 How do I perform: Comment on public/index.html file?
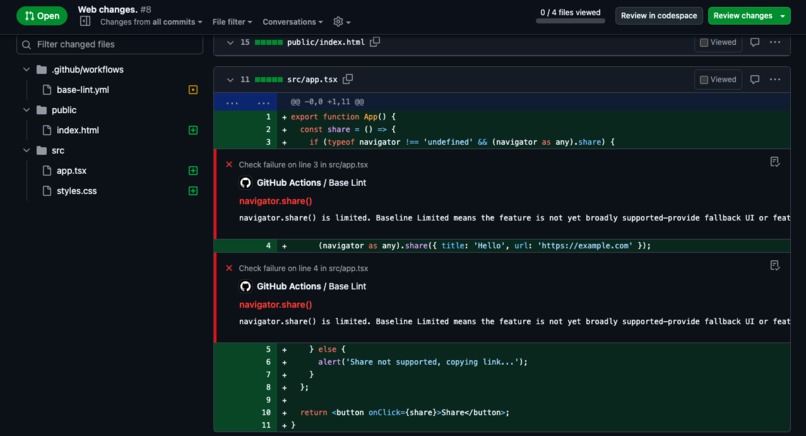pos(755,42)
